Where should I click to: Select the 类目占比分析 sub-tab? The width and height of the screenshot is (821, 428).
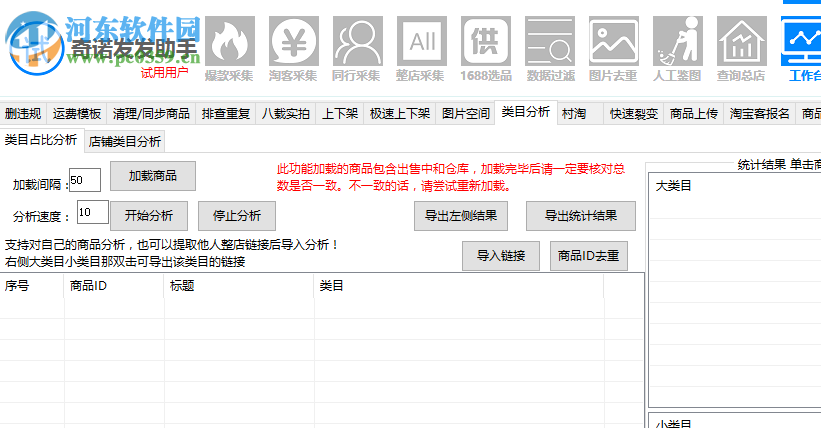coord(41,140)
